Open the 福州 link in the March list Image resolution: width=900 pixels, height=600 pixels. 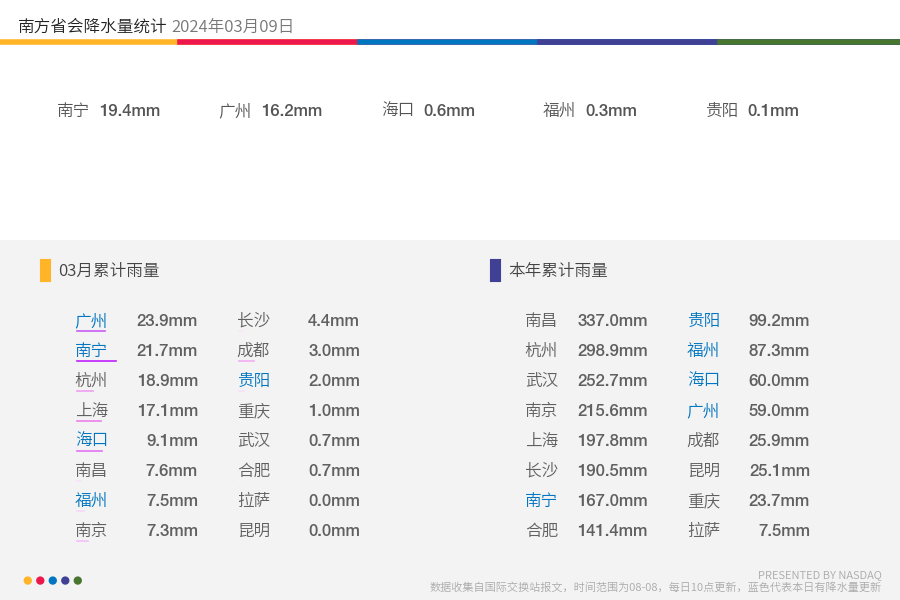tap(91, 500)
